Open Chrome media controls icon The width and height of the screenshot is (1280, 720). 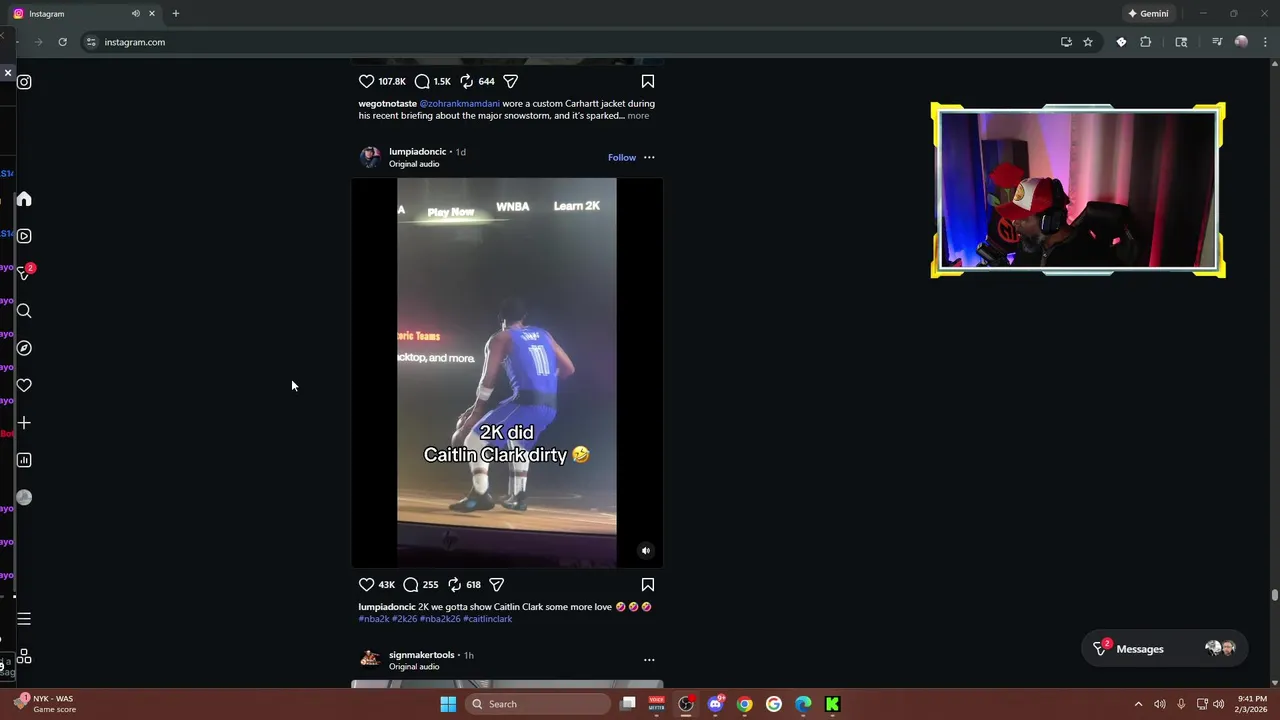tap(1217, 42)
